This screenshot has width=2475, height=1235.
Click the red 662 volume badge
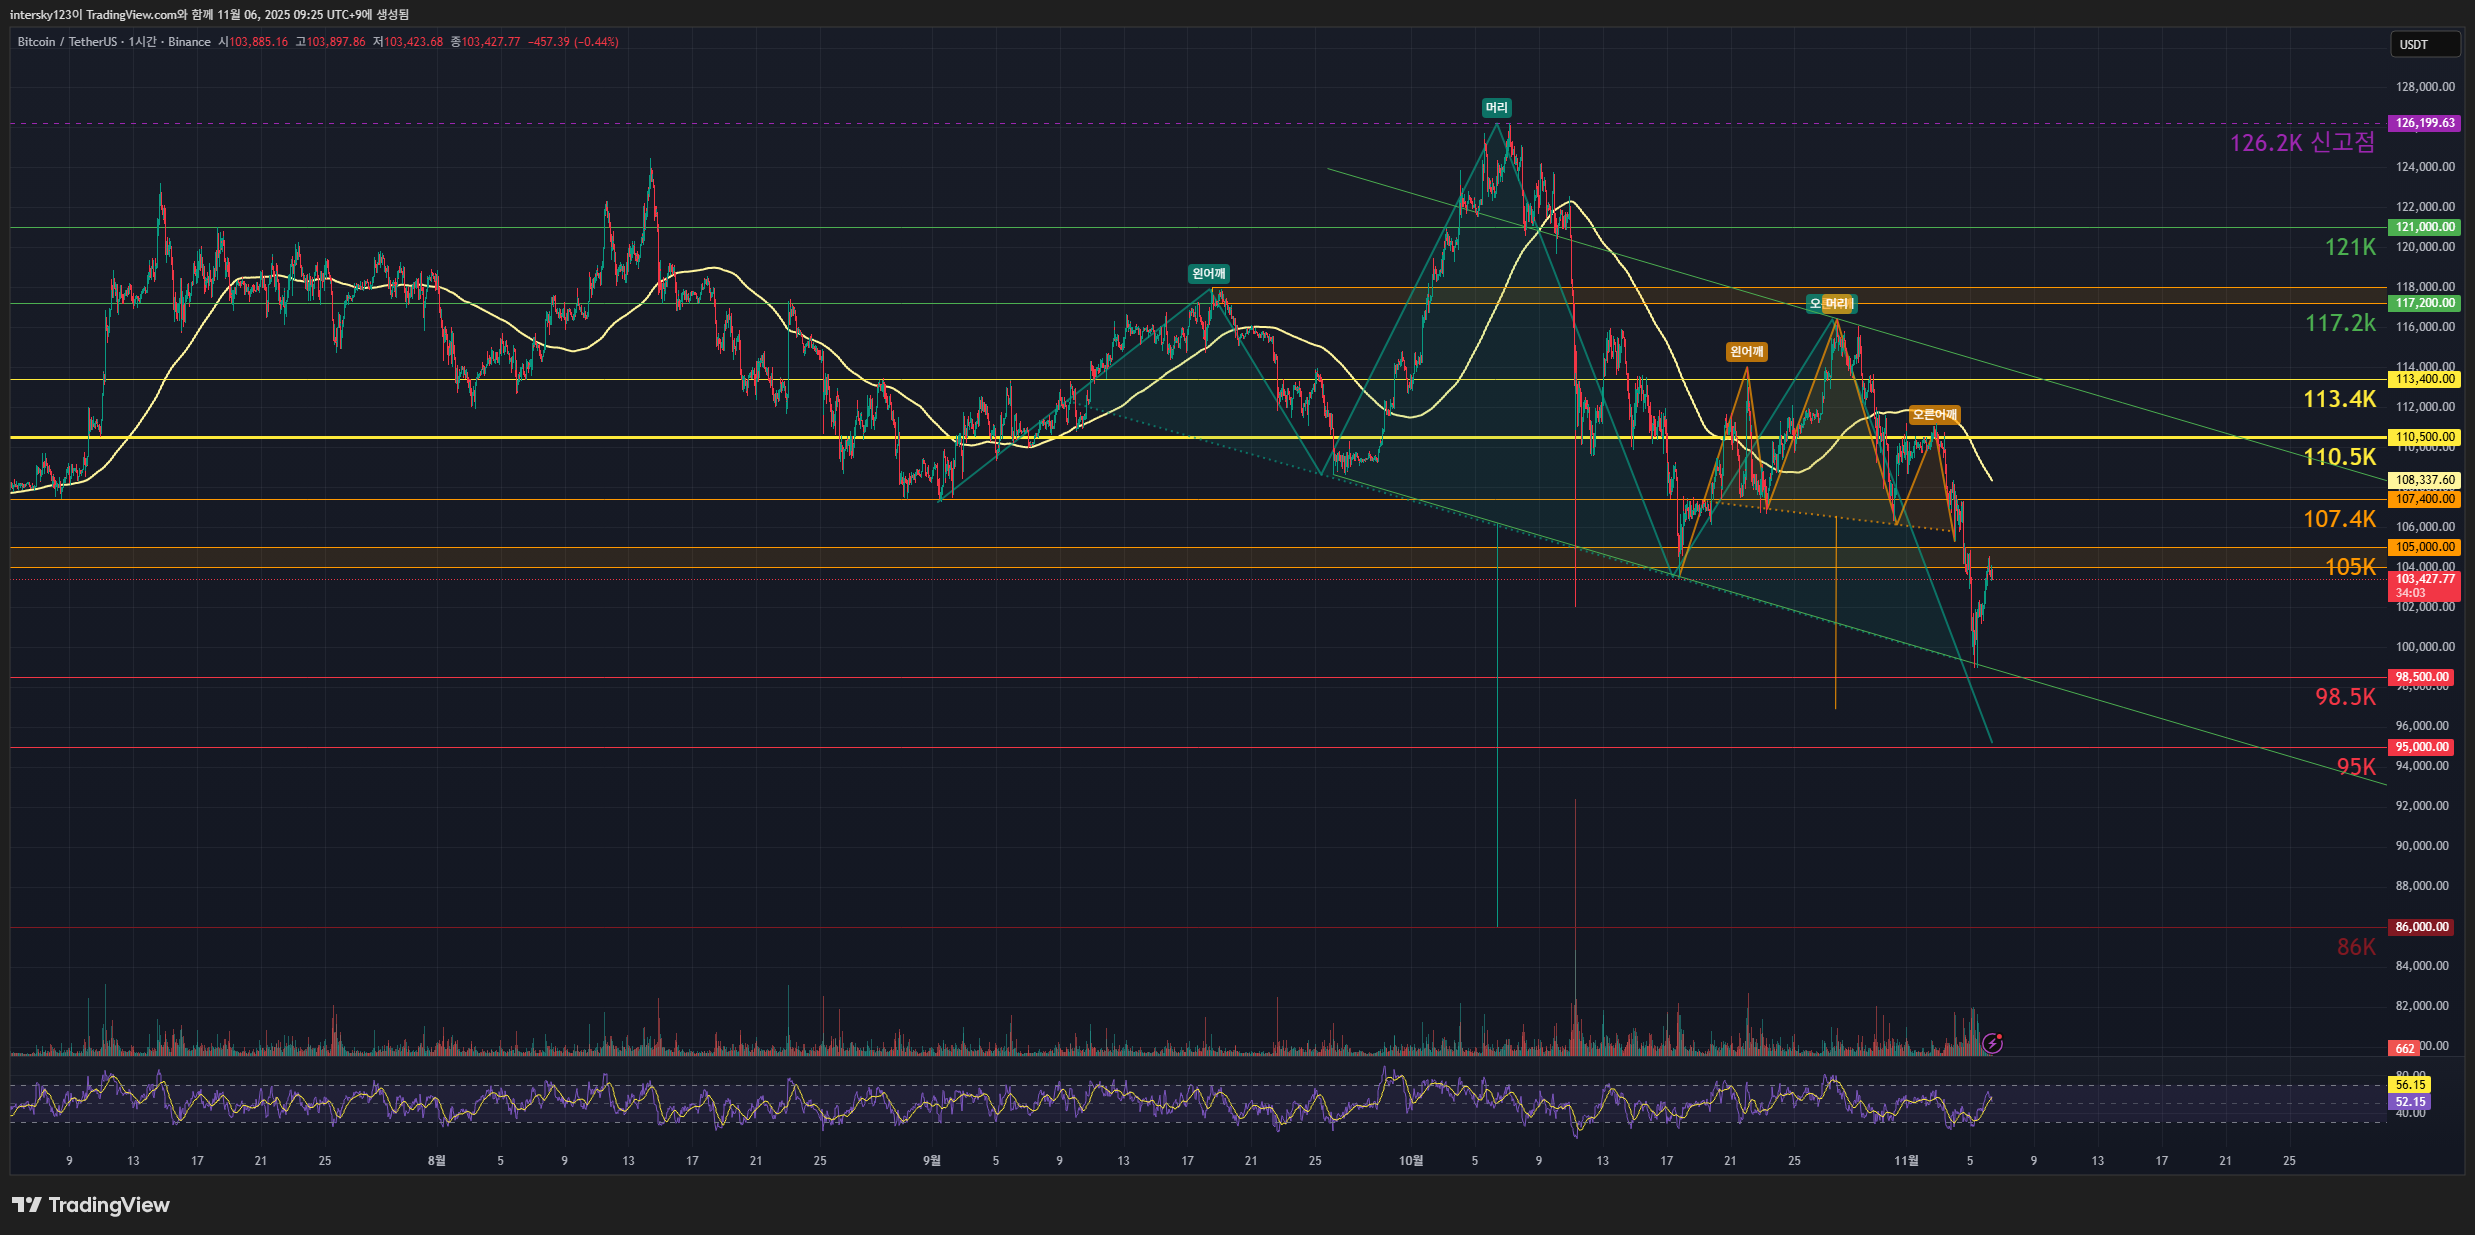(2405, 1048)
